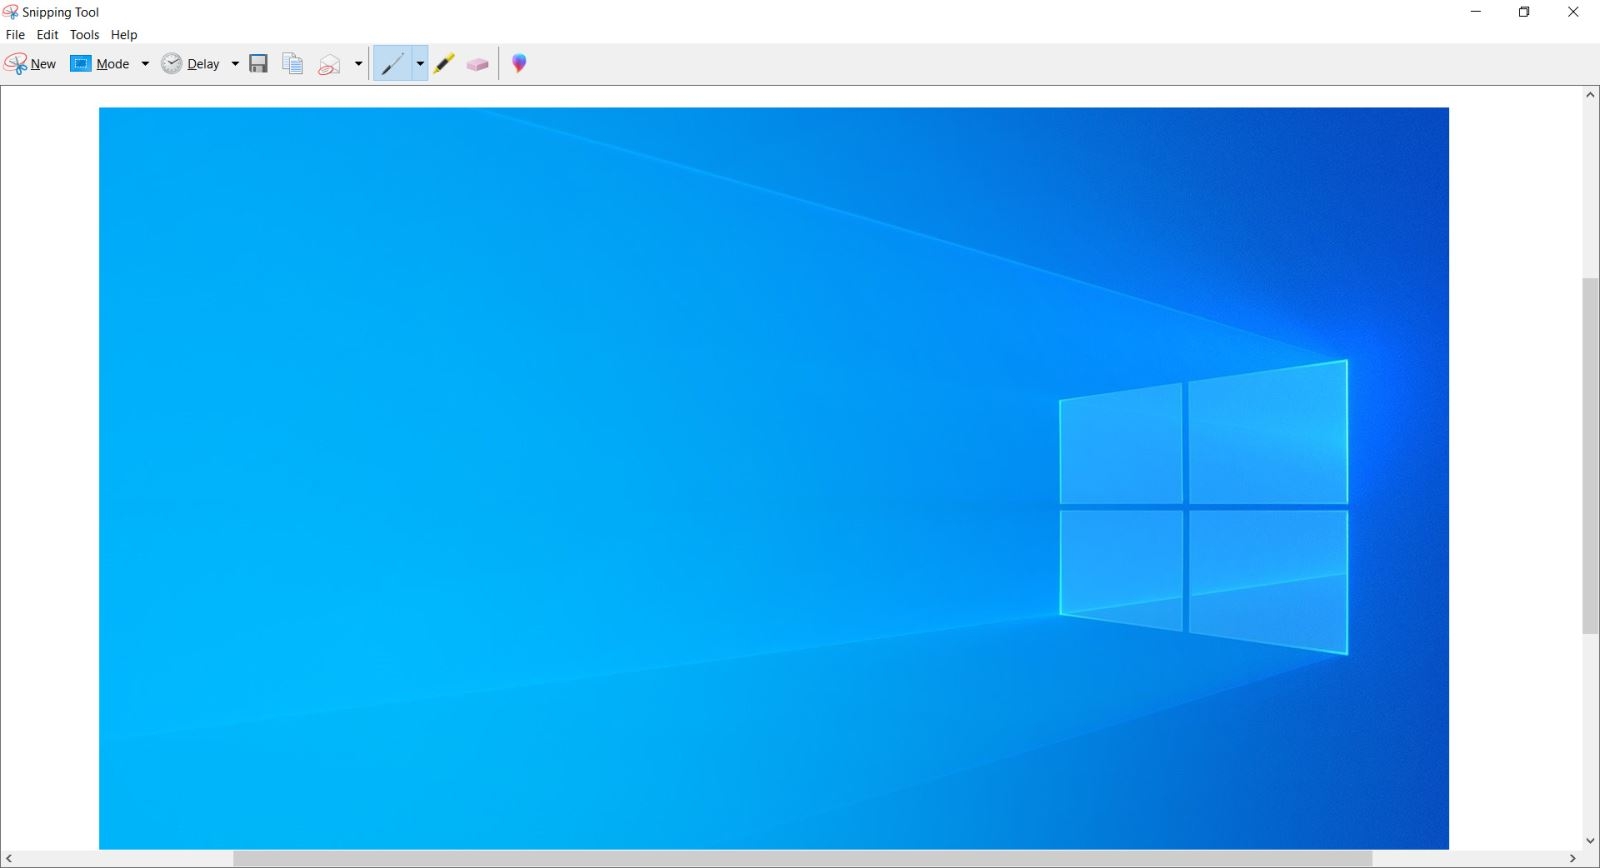
Task: Select the Highlighter tool
Action: coord(445,64)
